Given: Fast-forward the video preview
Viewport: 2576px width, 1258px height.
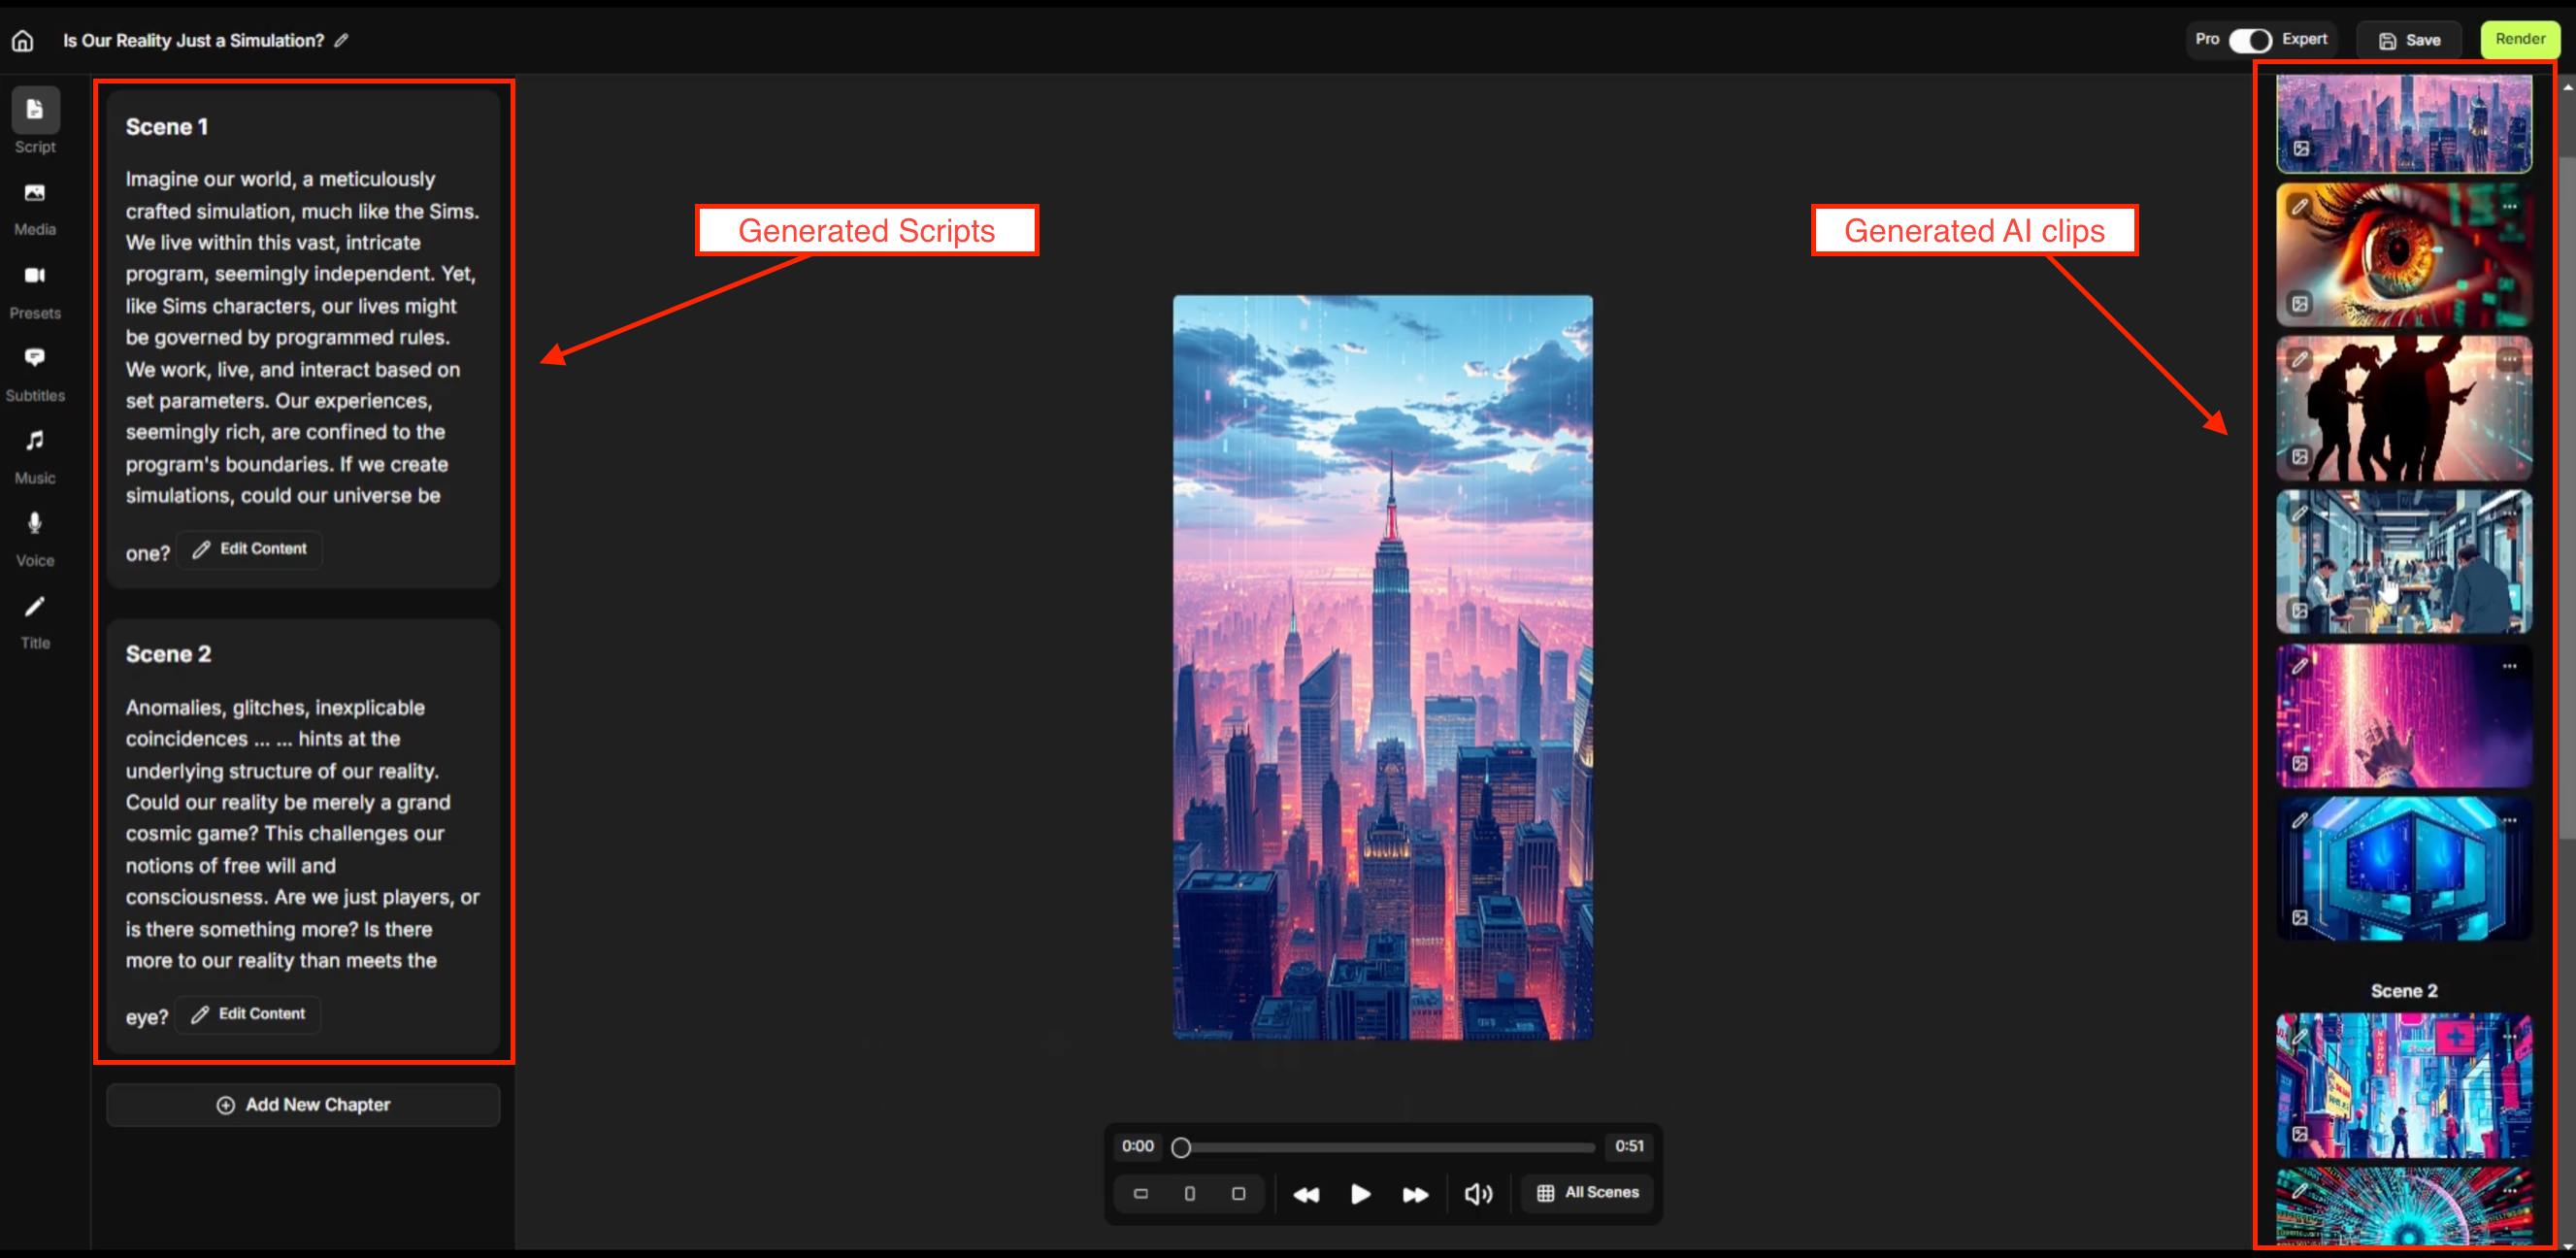Looking at the screenshot, I should 1415,1194.
